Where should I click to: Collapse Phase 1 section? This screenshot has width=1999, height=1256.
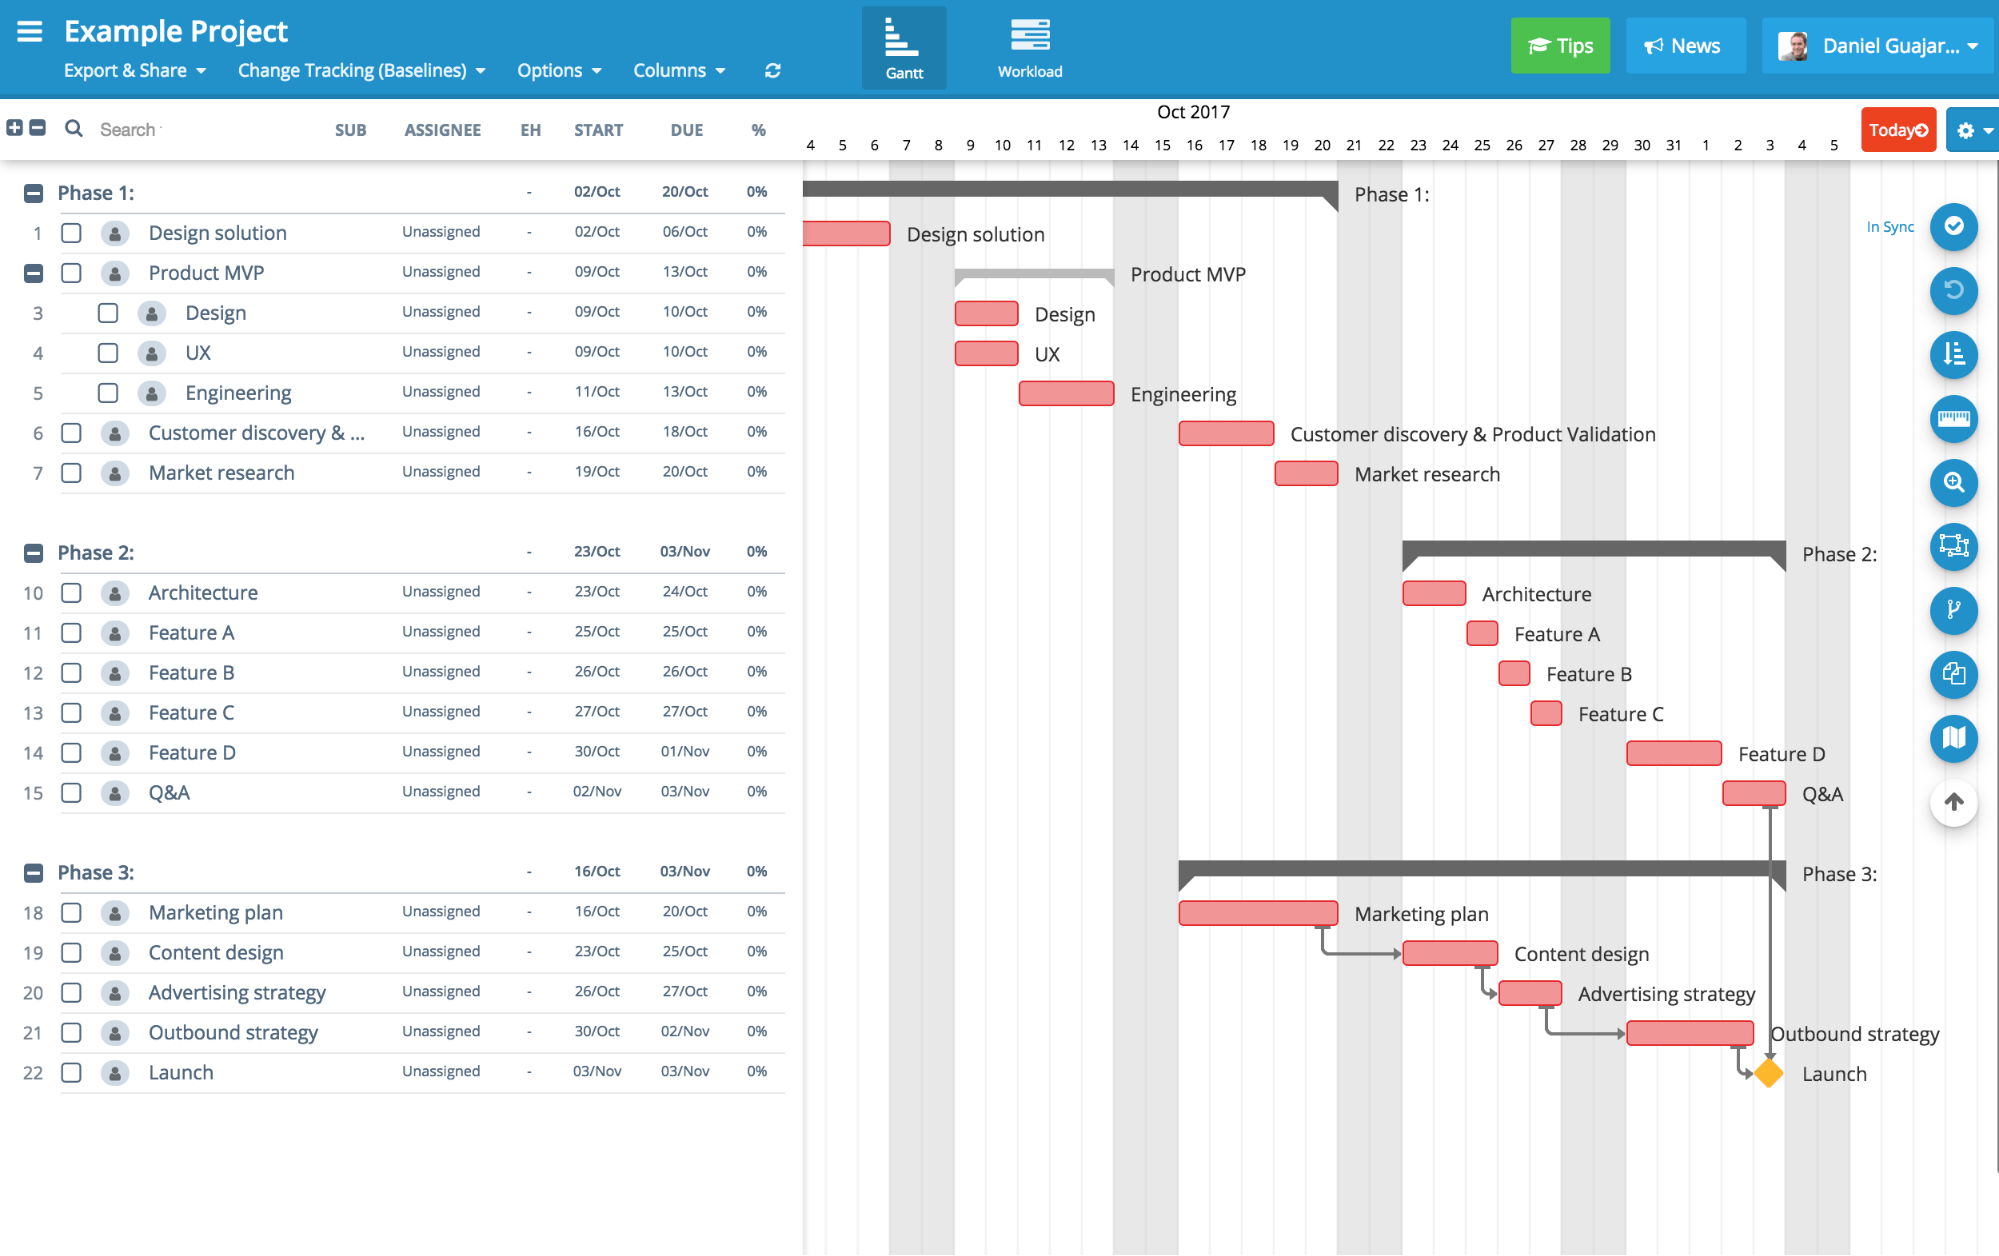click(x=32, y=192)
